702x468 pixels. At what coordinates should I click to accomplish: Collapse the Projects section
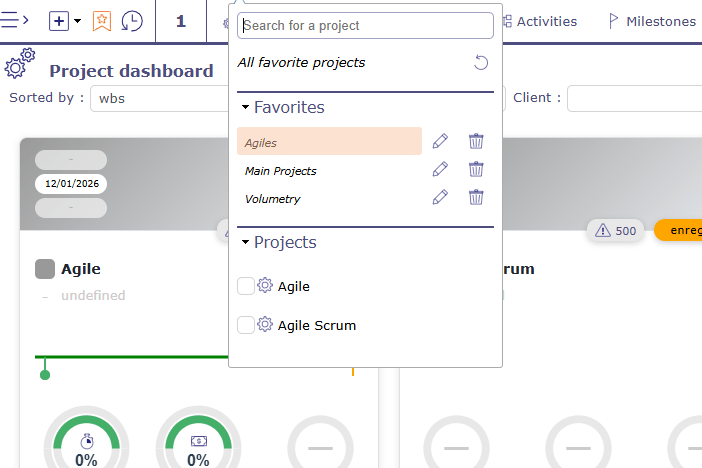coord(245,243)
